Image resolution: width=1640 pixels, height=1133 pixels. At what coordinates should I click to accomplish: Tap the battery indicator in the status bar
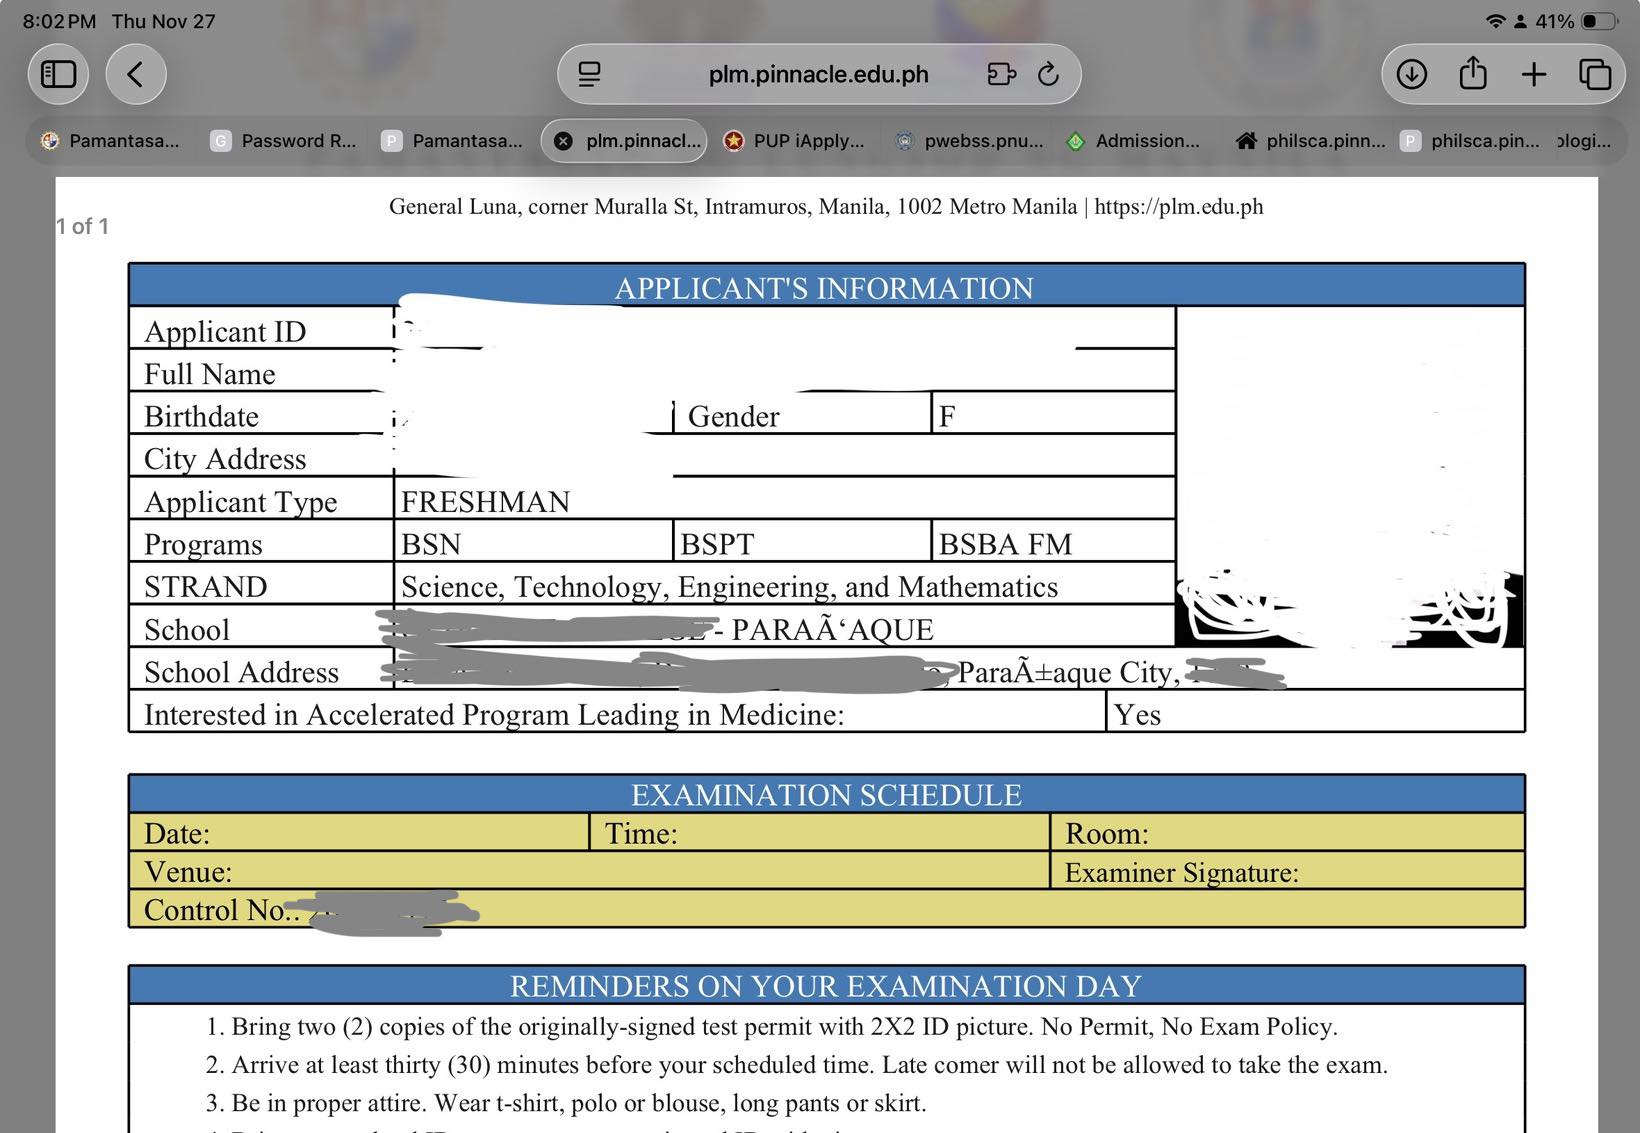tap(1599, 21)
